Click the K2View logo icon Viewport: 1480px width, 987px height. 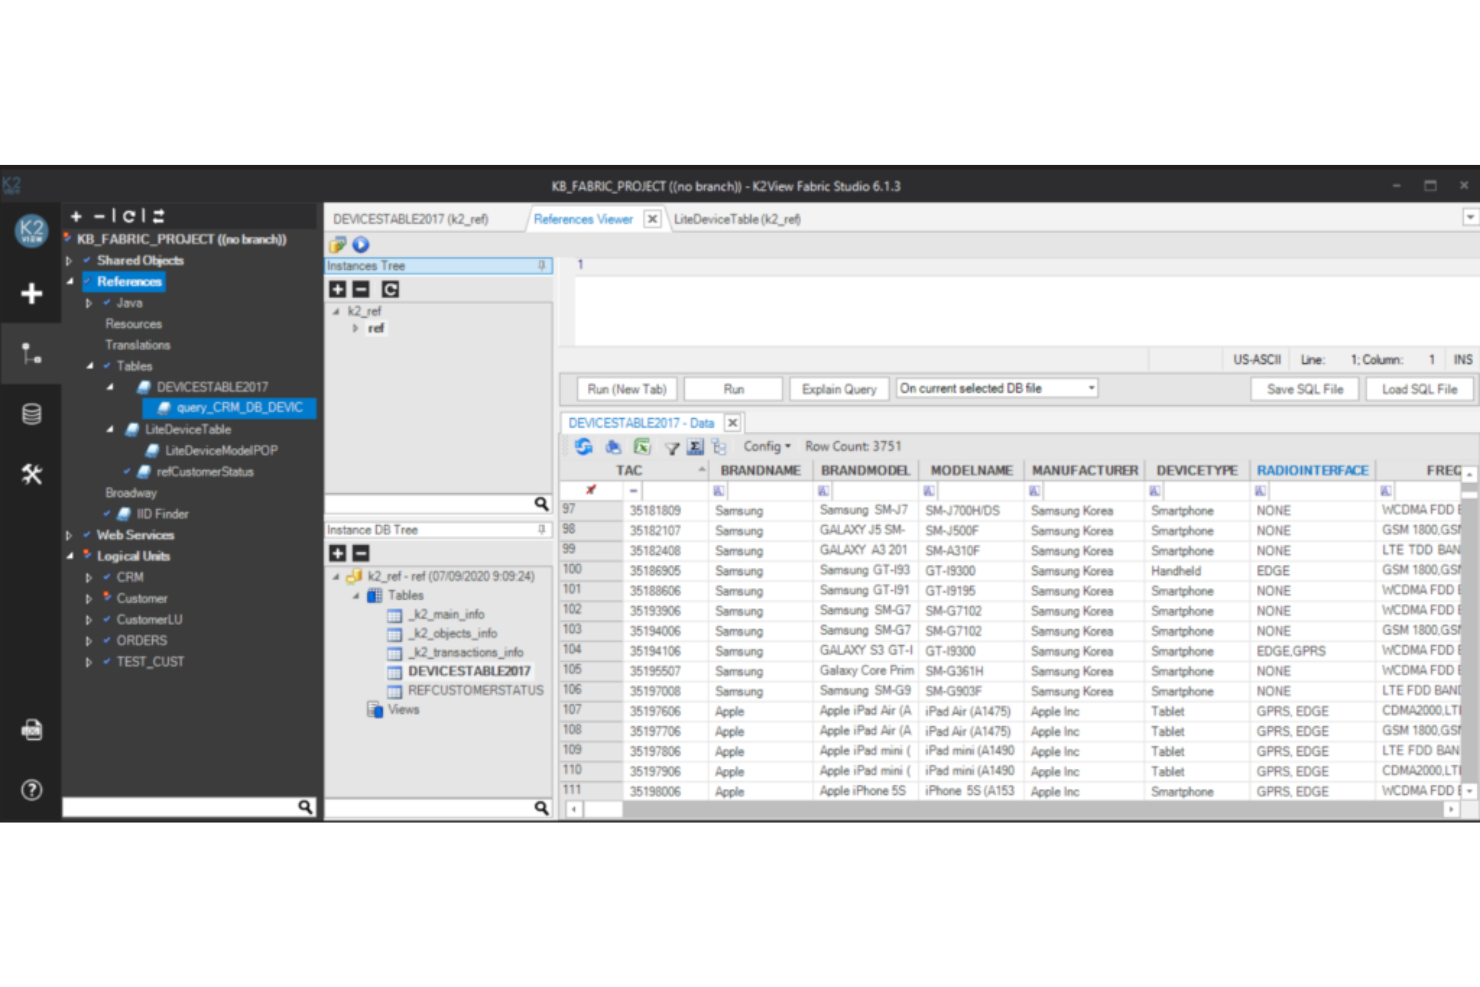[31, 230]
